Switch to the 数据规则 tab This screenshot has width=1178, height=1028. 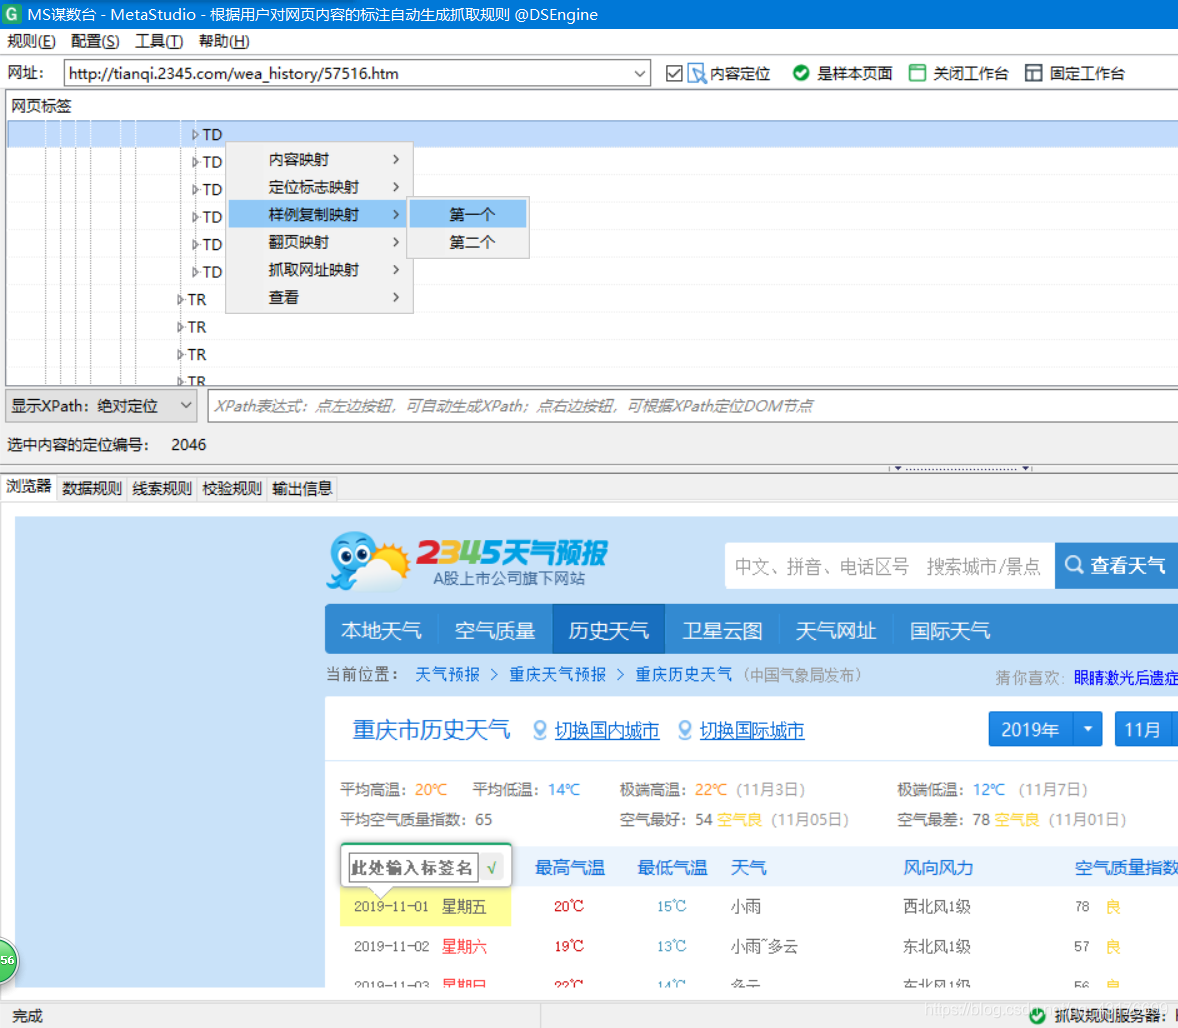(92, 488)
